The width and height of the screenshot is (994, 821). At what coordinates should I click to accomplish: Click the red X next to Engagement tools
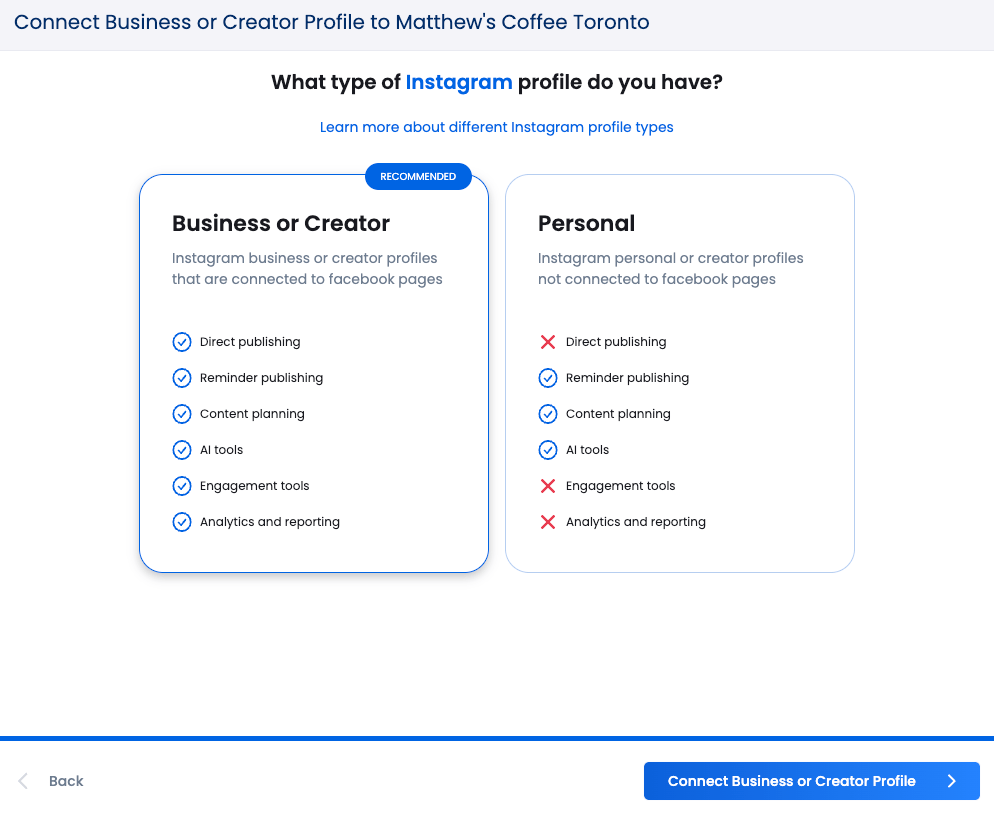coord(548,485)
